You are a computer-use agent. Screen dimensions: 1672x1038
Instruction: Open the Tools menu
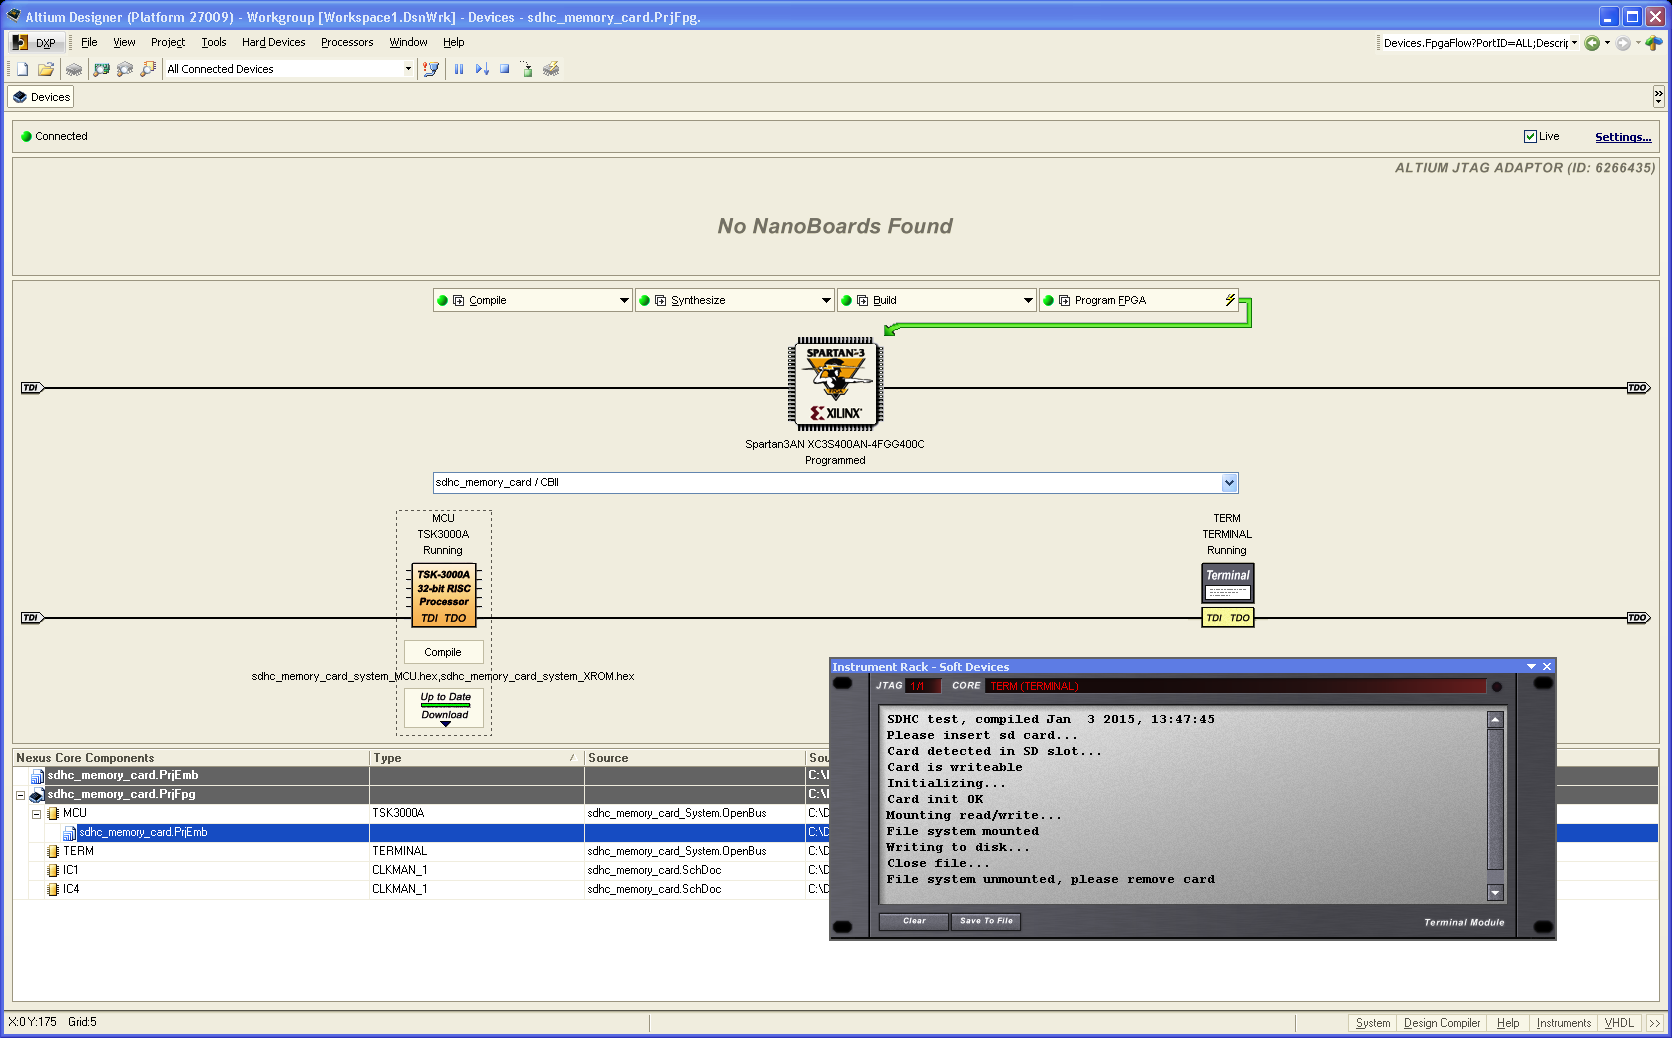click(214, 42)
